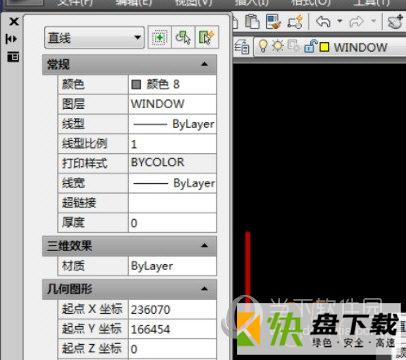Viewport: 406px width, 360px height.
Task: Click the gray 颜色 8 color swatch
Action: click(x=136, y=84)
